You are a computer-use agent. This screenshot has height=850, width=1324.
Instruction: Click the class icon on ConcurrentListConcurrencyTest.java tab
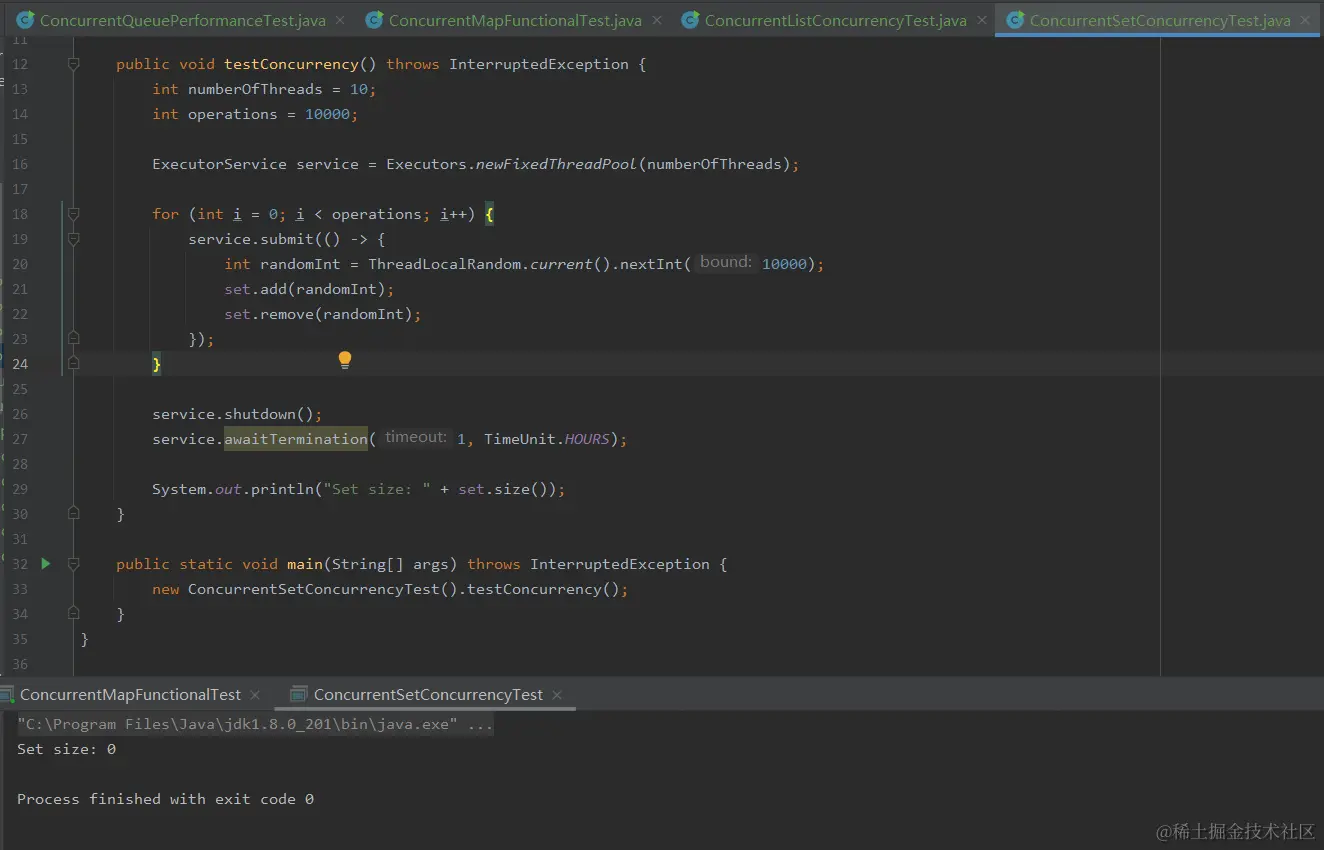[x=690, y=20]
